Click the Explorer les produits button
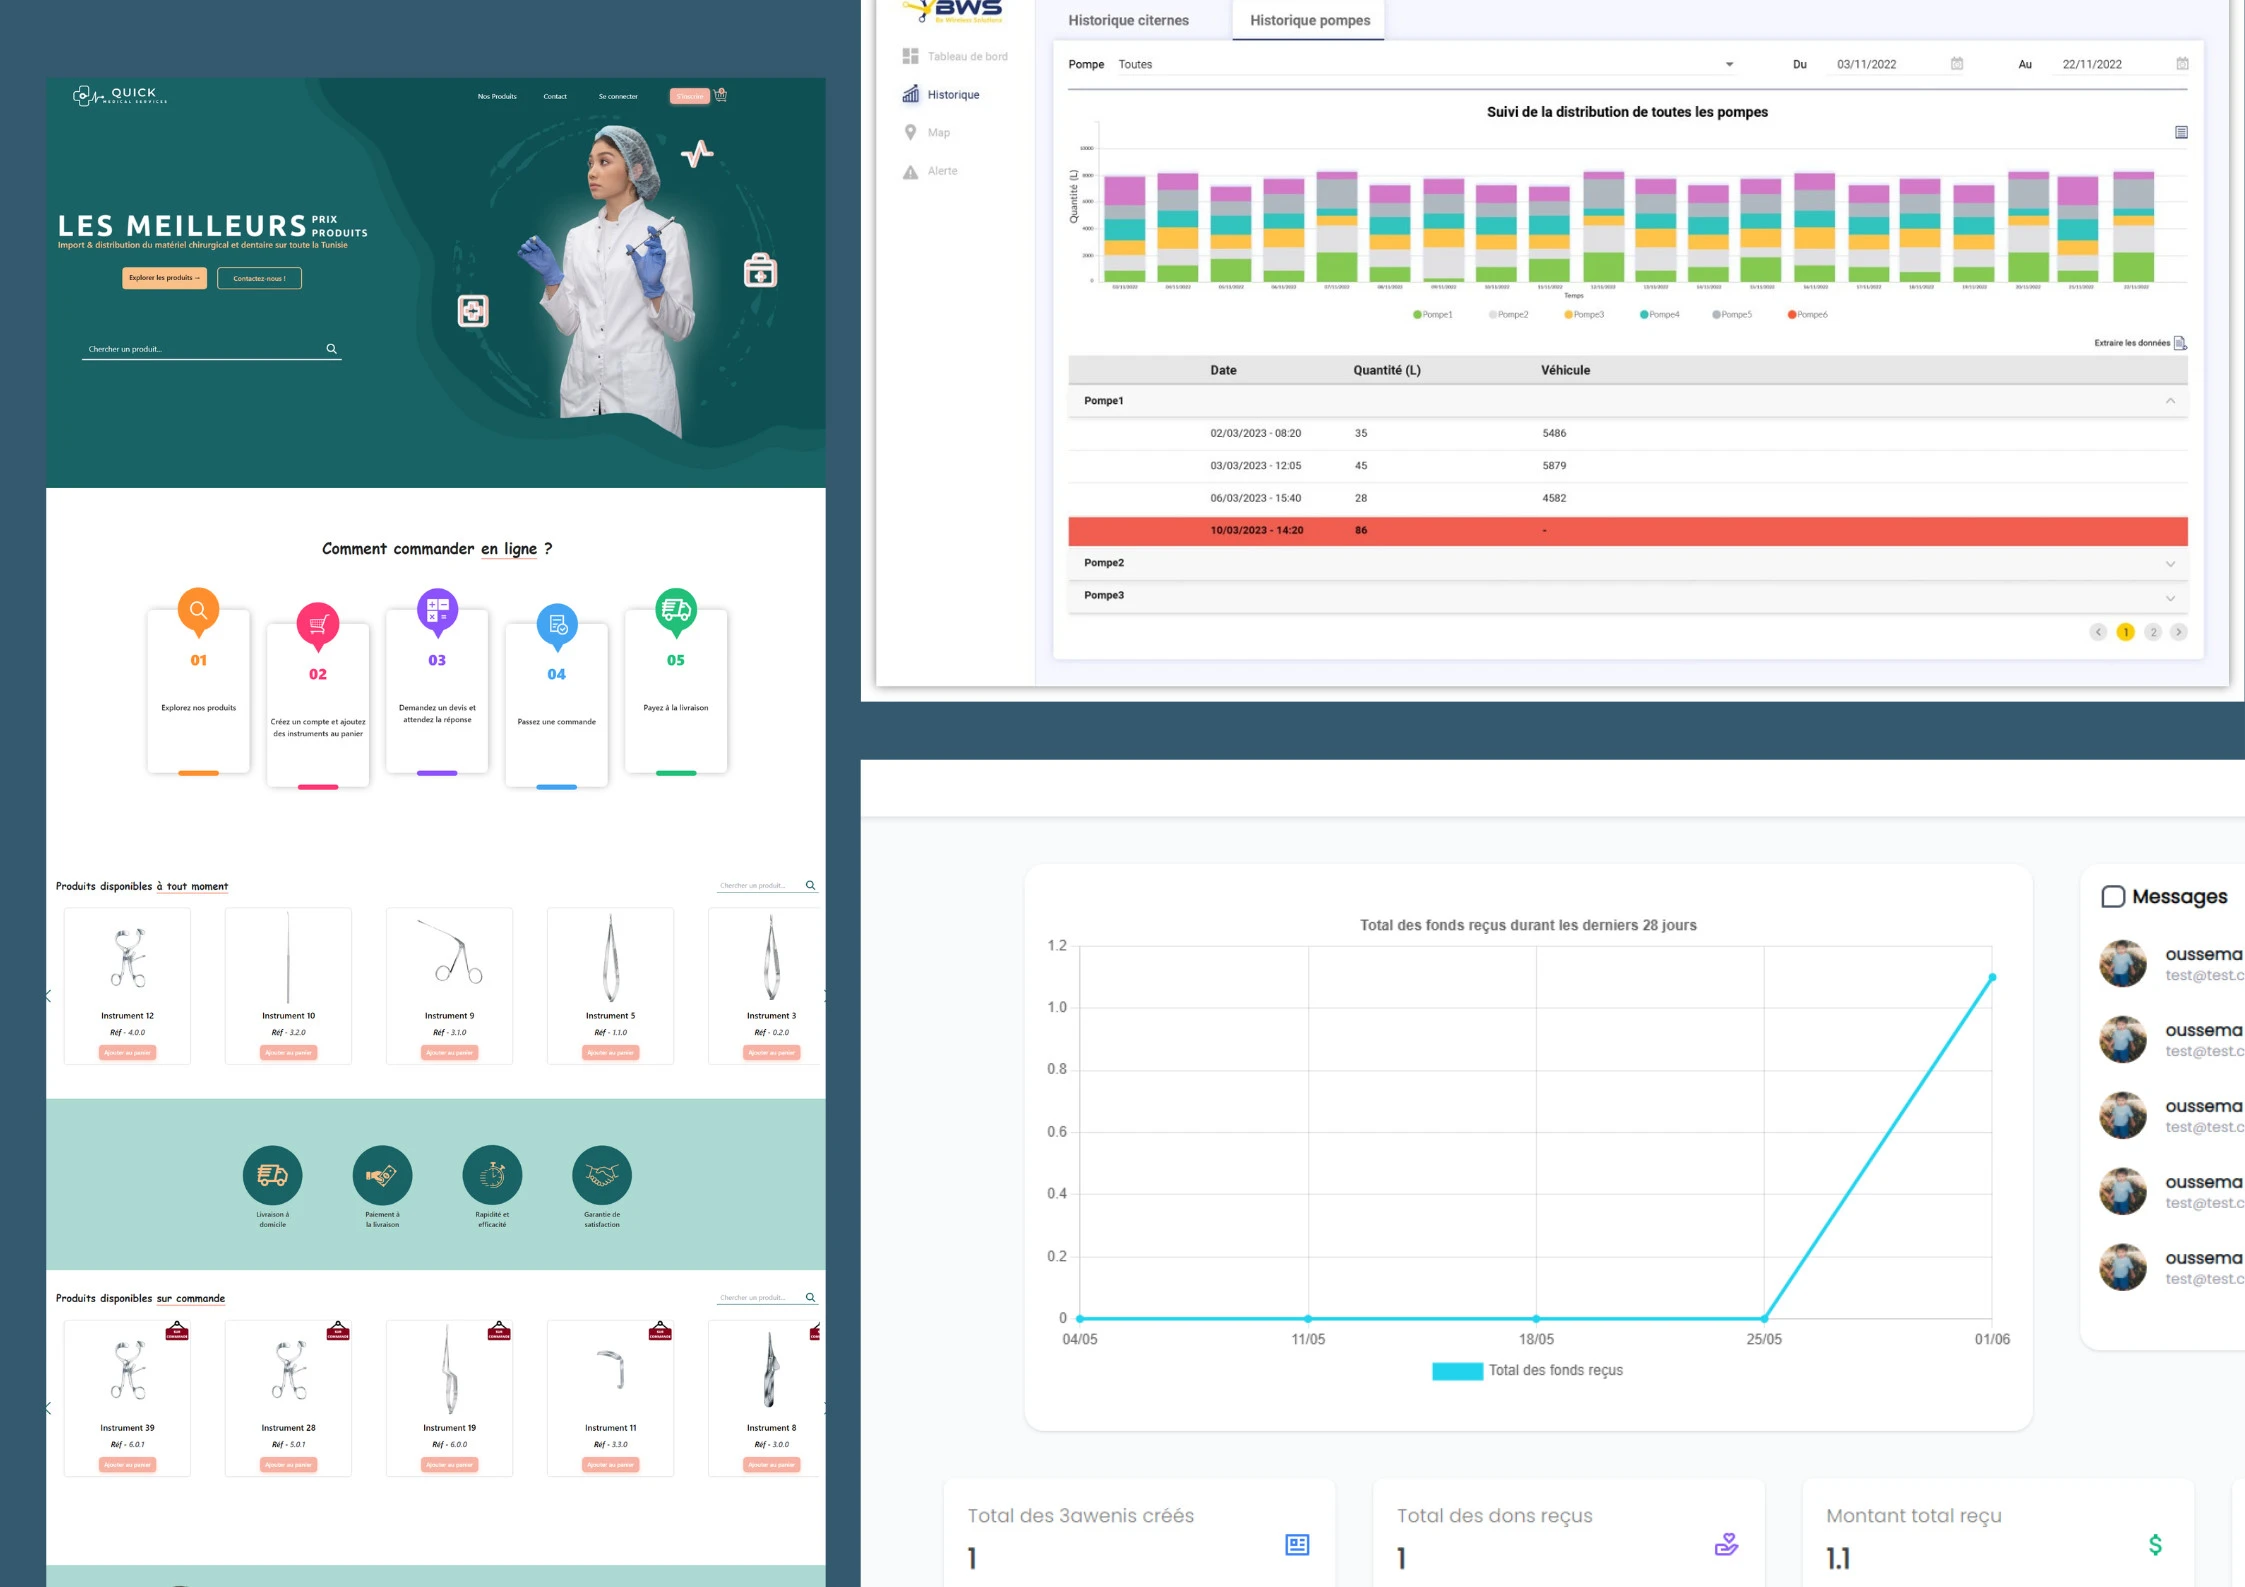 coord(164,278)
